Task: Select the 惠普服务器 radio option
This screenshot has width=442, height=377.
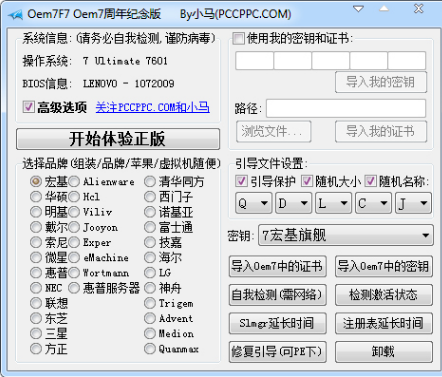Action: tap(74, 288)
